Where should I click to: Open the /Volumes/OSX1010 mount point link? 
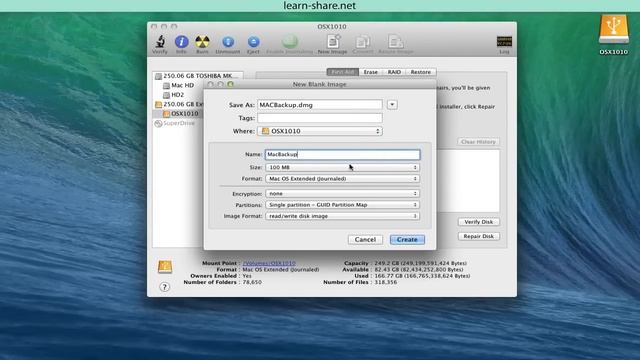[269, 263]
